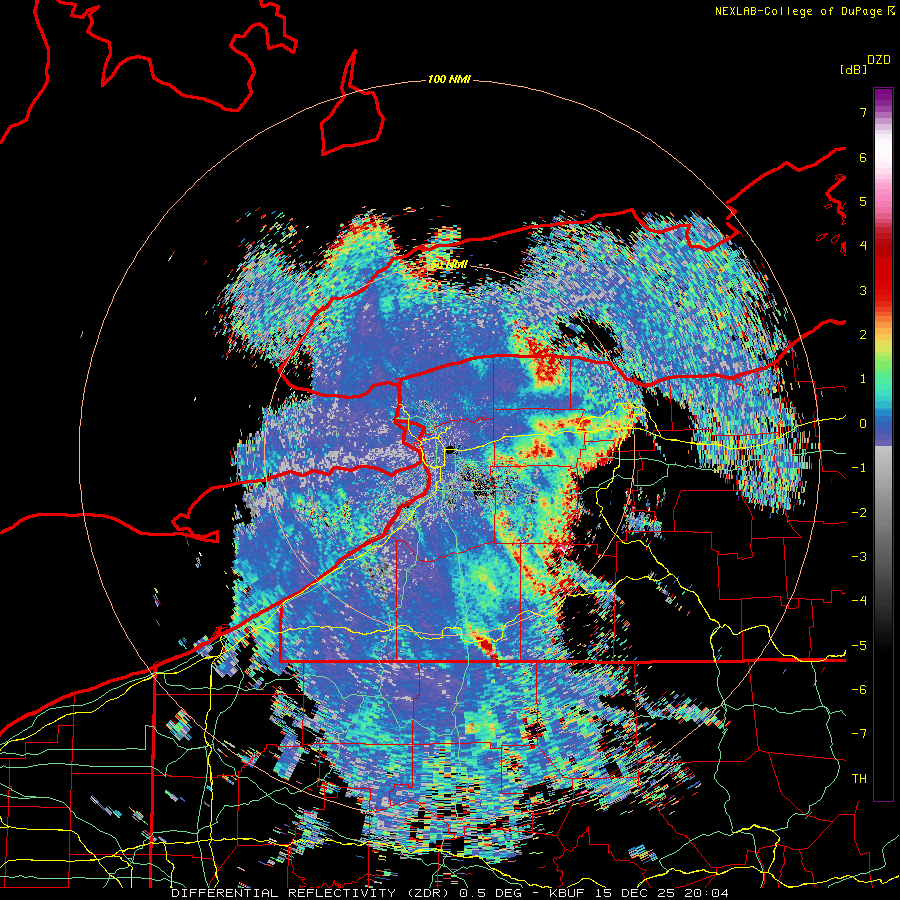Click the -5 value on the dB scale
Viewport: 900px width, 900px height.
pos(859,646)
